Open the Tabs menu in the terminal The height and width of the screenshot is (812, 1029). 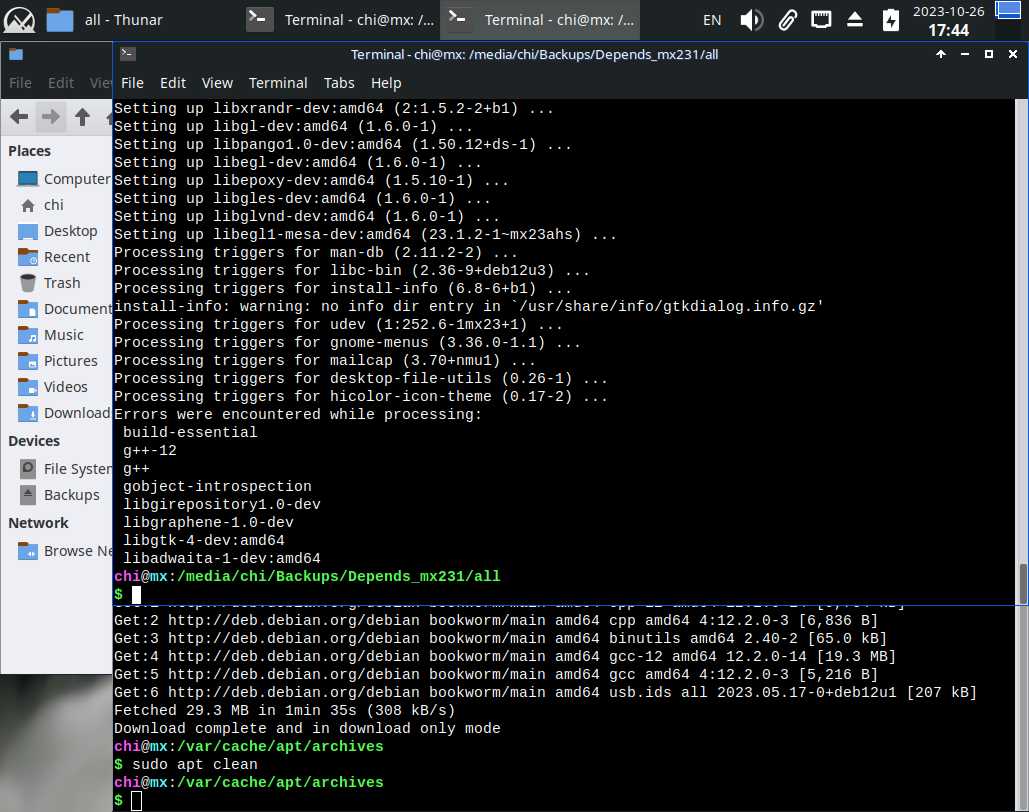339,83
